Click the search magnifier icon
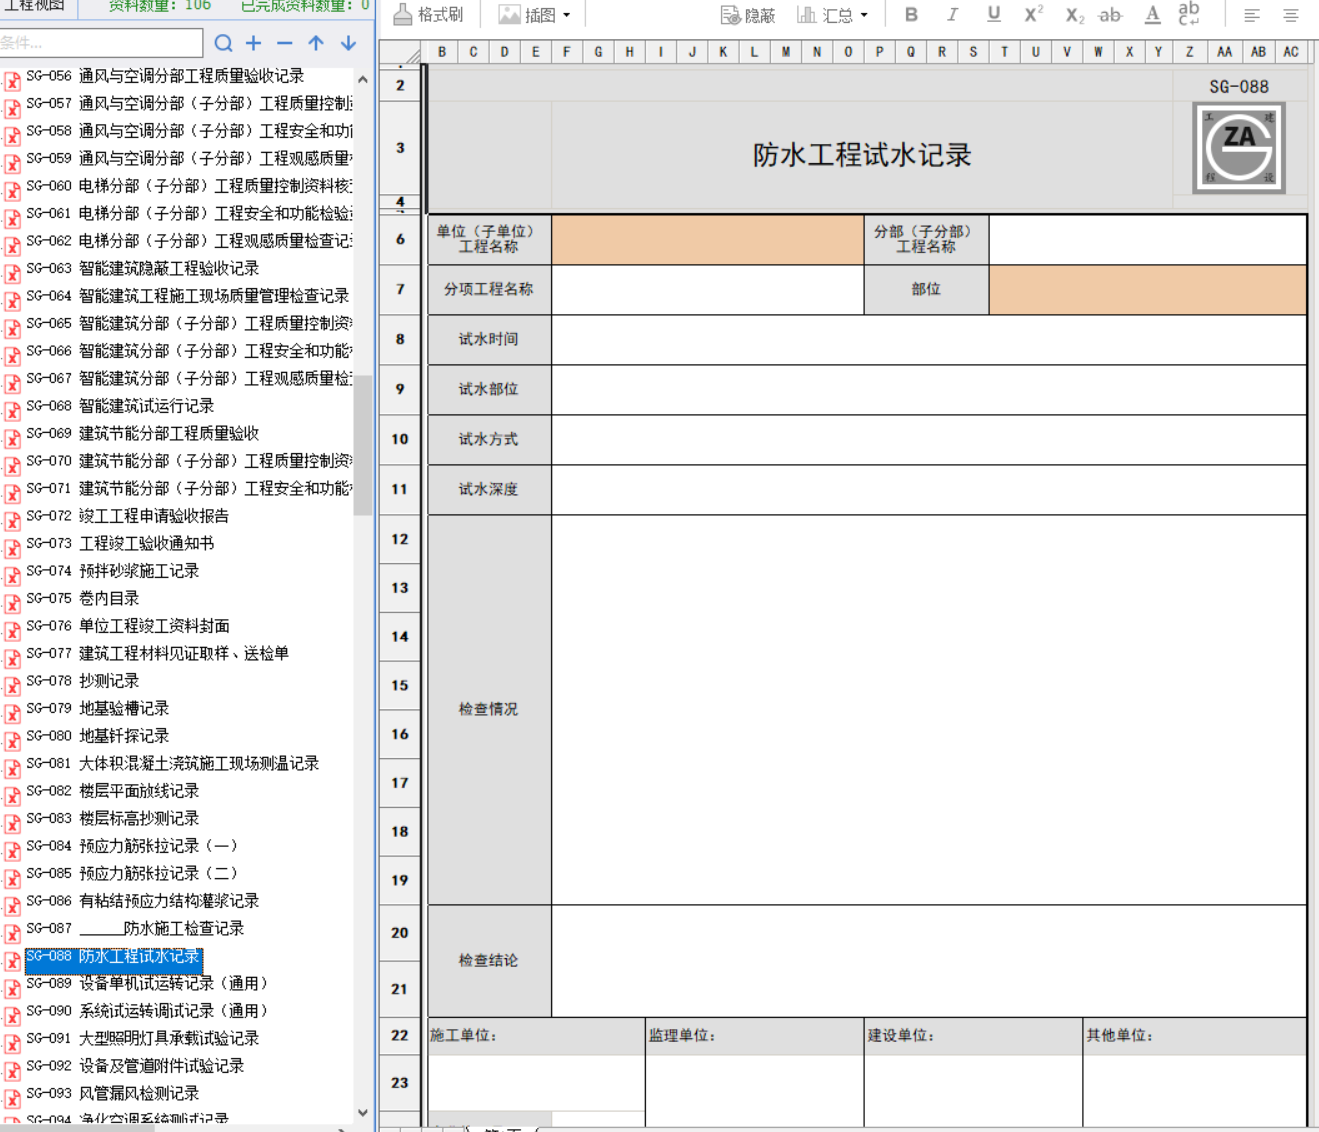The image size is (1319, 1132). (x=223, y=43)
